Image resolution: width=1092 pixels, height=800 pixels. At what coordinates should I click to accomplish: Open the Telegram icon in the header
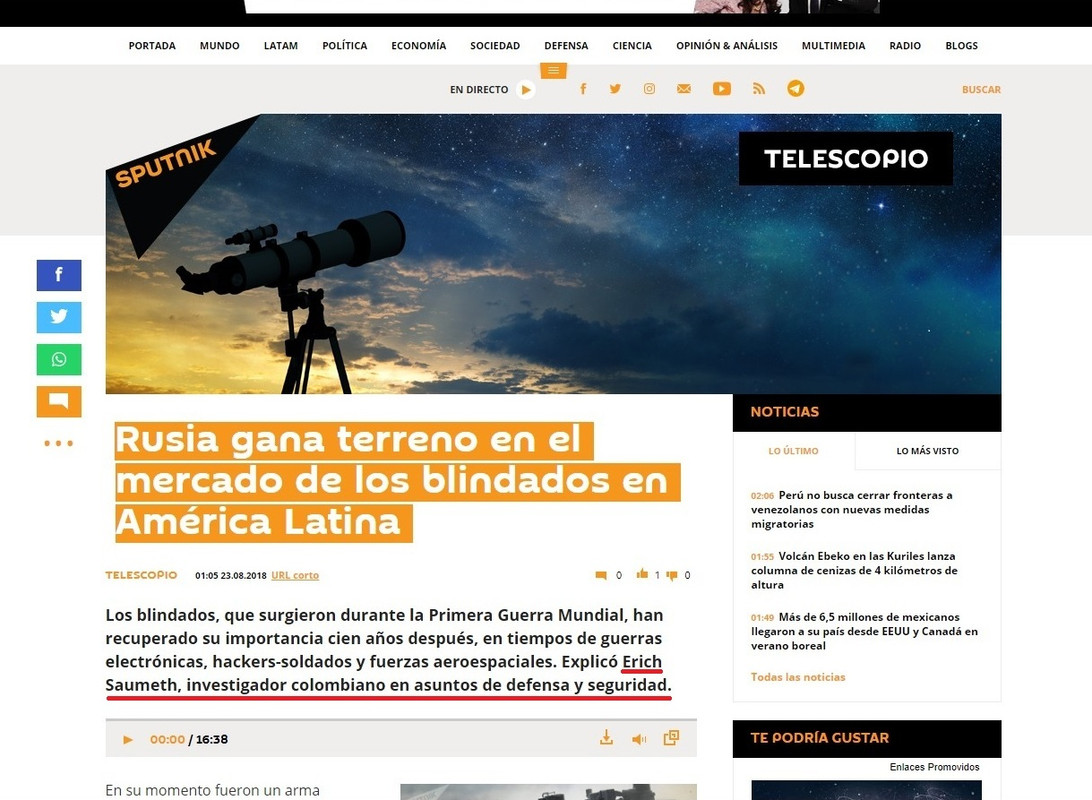click(795, 88)
